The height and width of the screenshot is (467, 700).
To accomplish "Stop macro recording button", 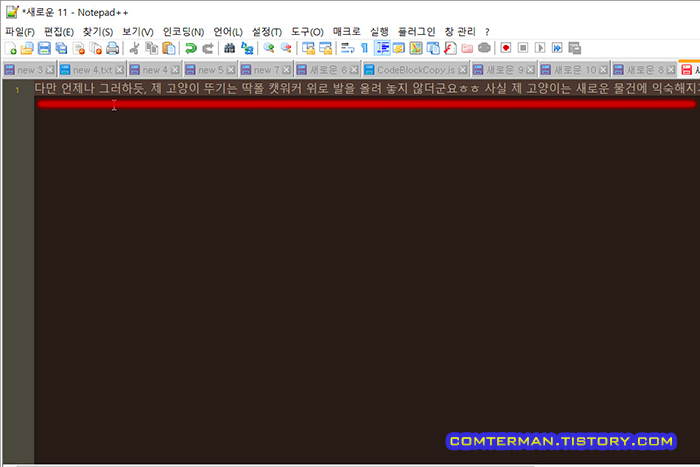I will tap(523, 48).
